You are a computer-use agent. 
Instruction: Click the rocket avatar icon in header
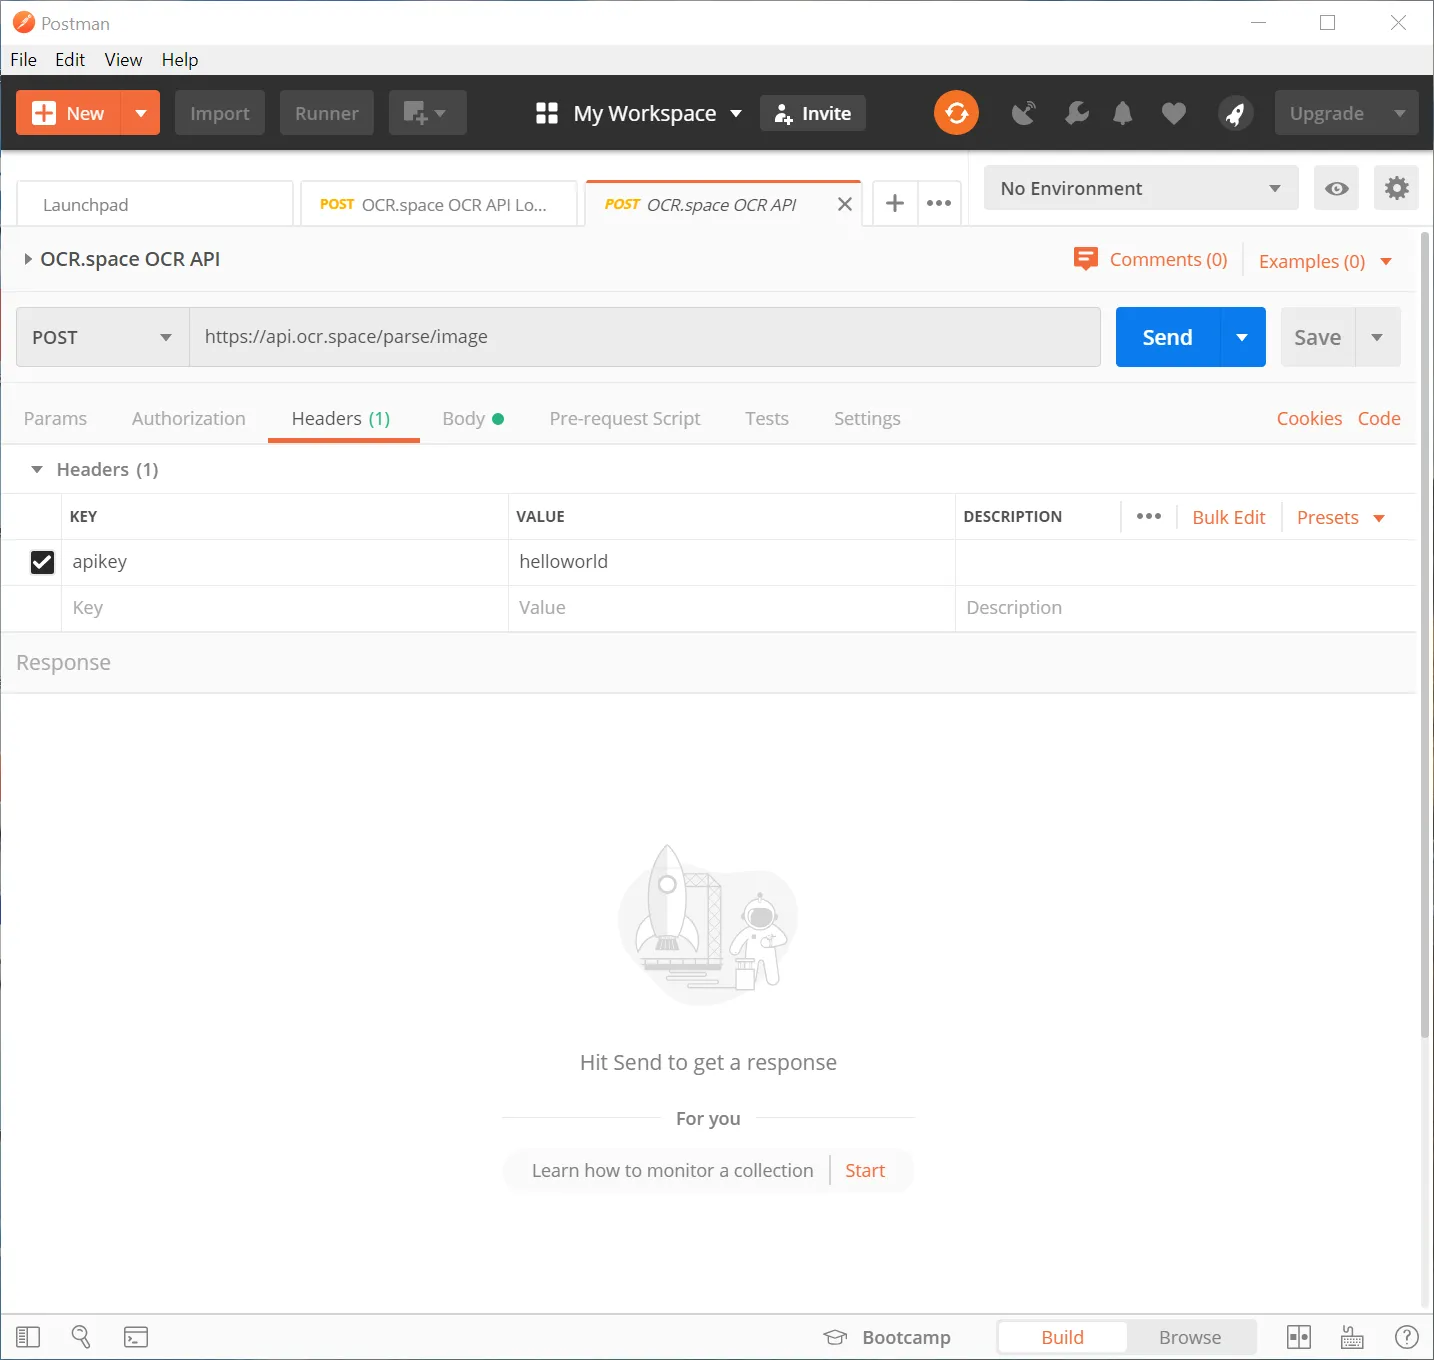tap(1235, 113)
